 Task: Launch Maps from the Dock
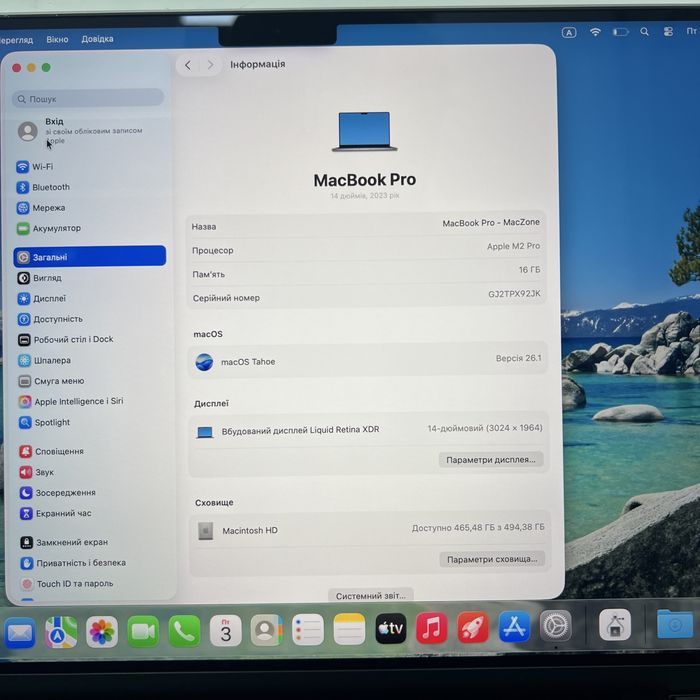(61, 632)
